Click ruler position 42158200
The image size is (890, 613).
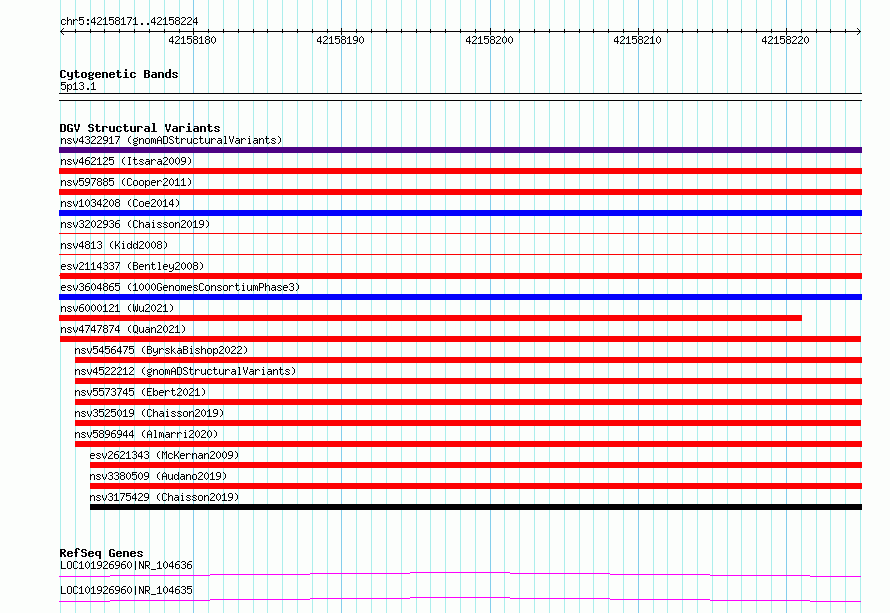[489, 40]
